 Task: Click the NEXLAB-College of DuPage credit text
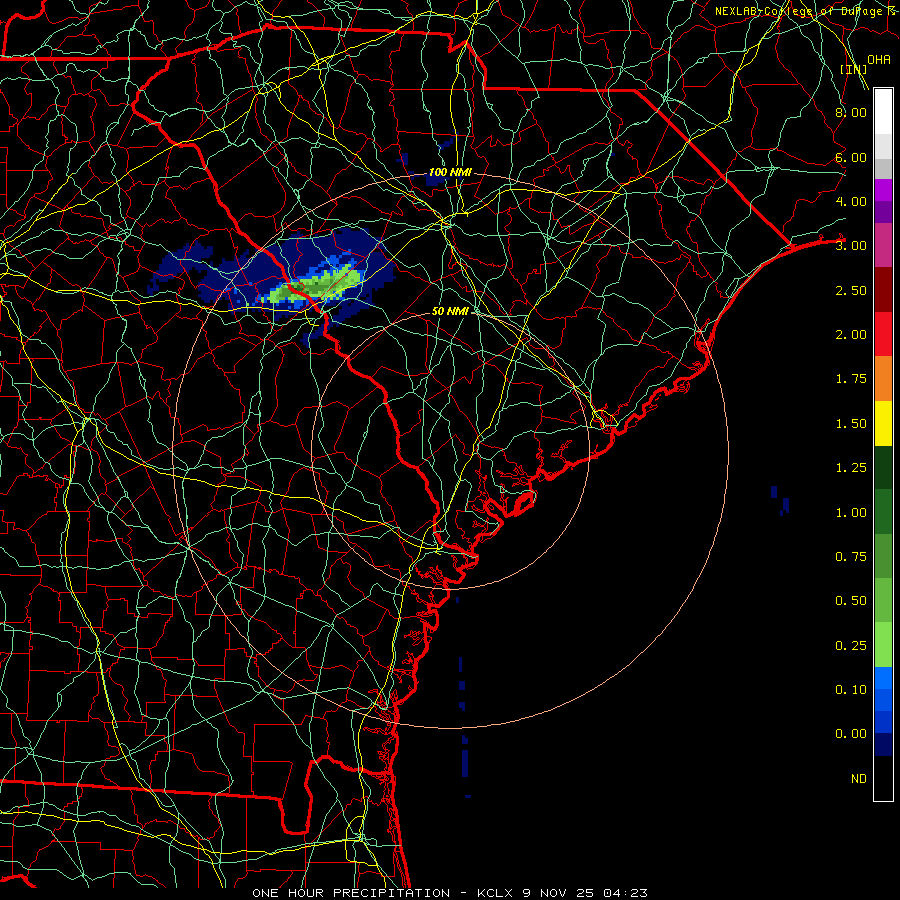coord(804,11)
